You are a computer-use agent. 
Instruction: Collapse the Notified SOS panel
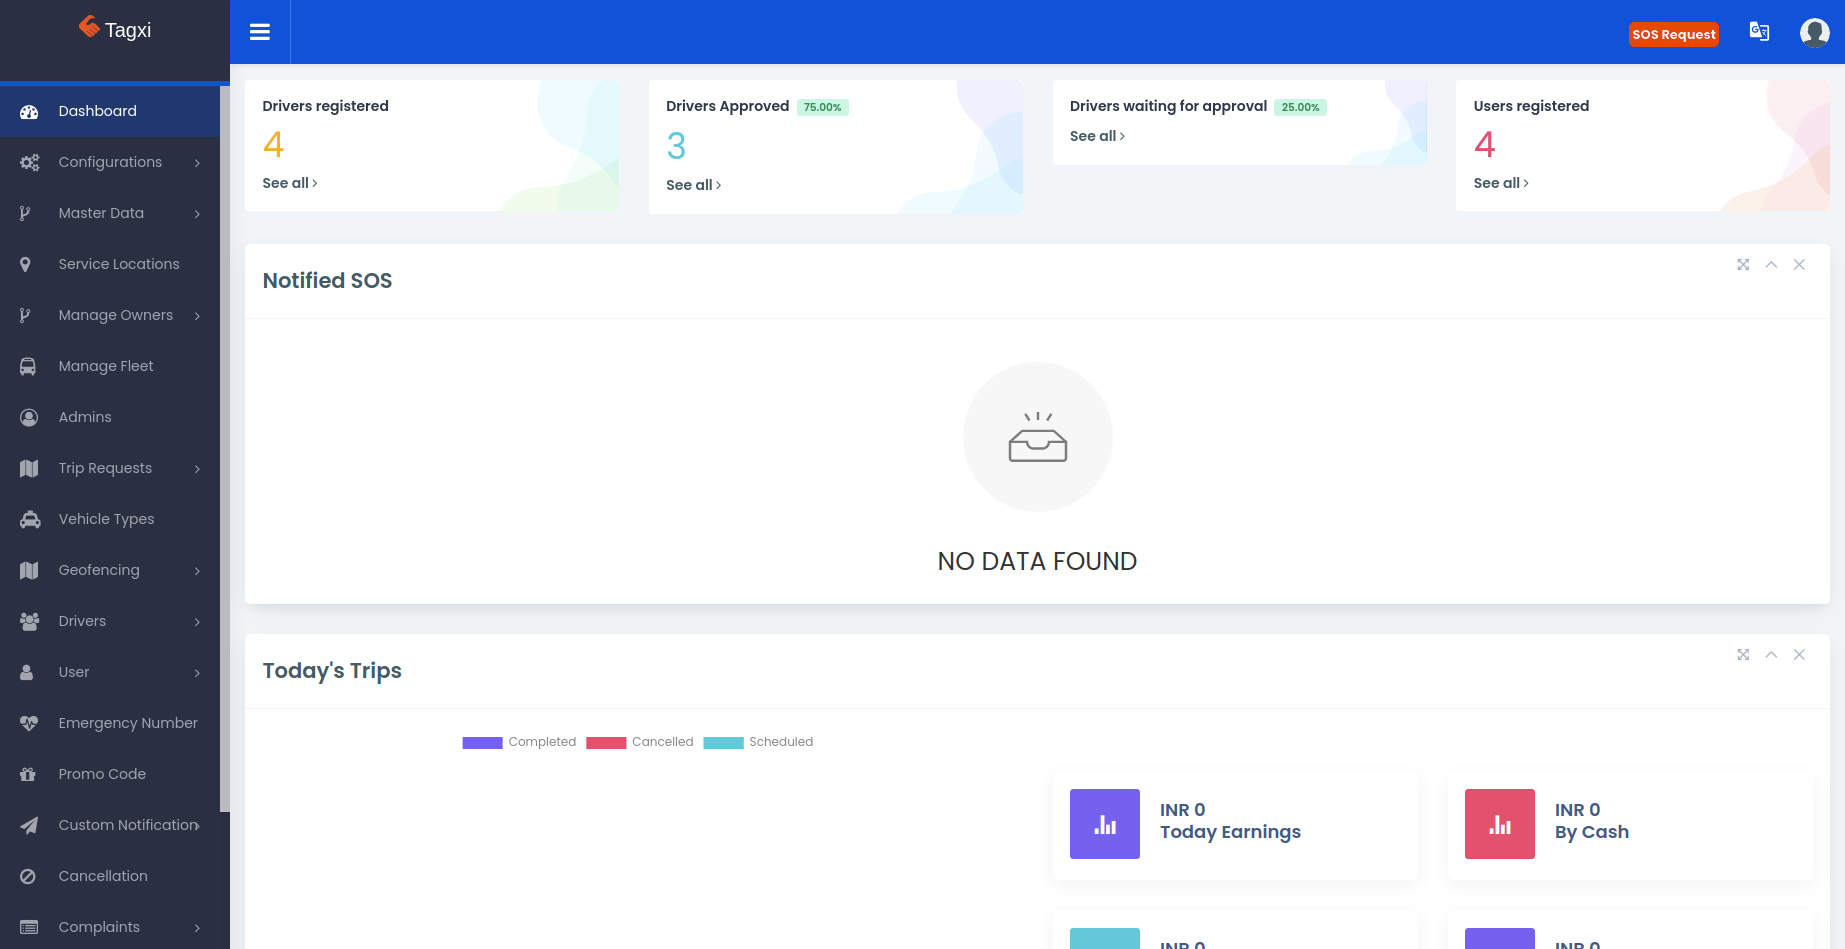tap(1771, 265)
